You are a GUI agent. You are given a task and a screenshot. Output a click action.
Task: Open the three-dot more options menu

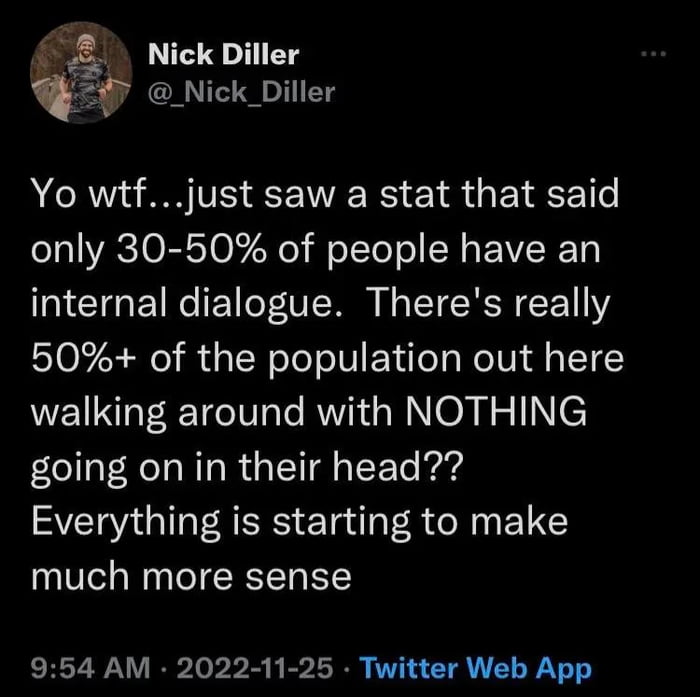653,54
